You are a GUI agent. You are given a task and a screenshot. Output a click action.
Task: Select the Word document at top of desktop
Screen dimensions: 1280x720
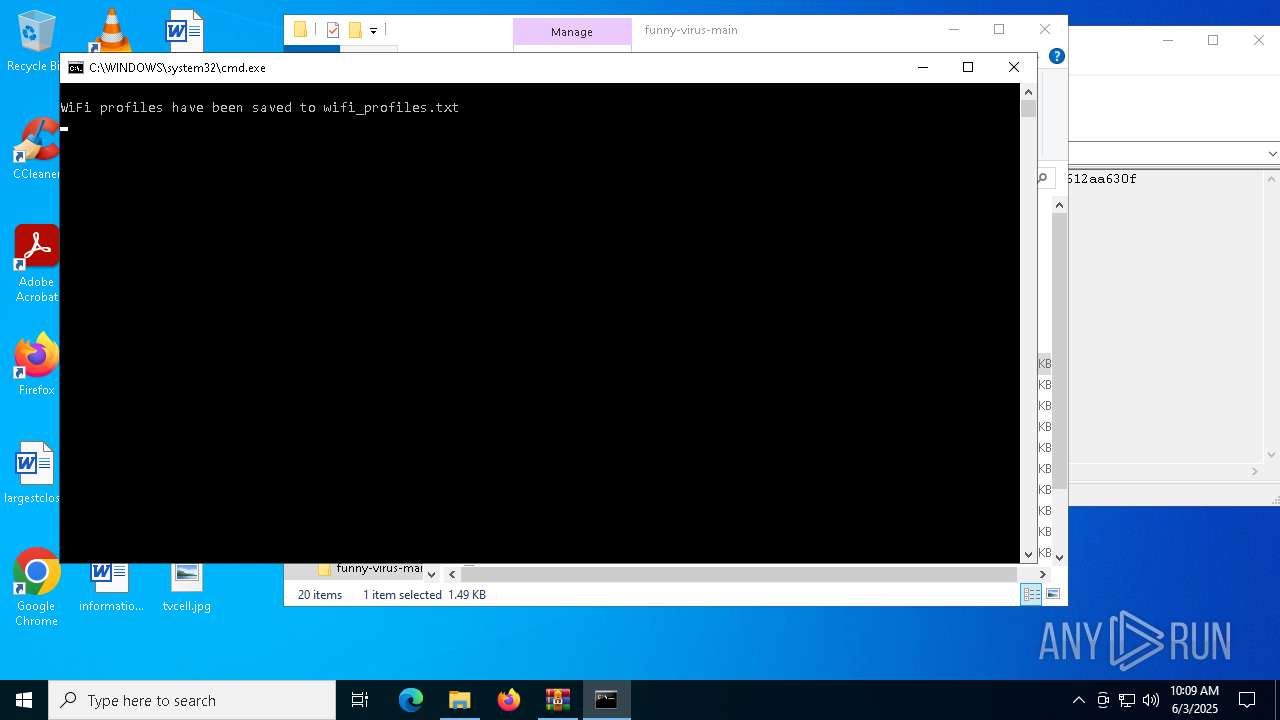click(x=184, y=30)
